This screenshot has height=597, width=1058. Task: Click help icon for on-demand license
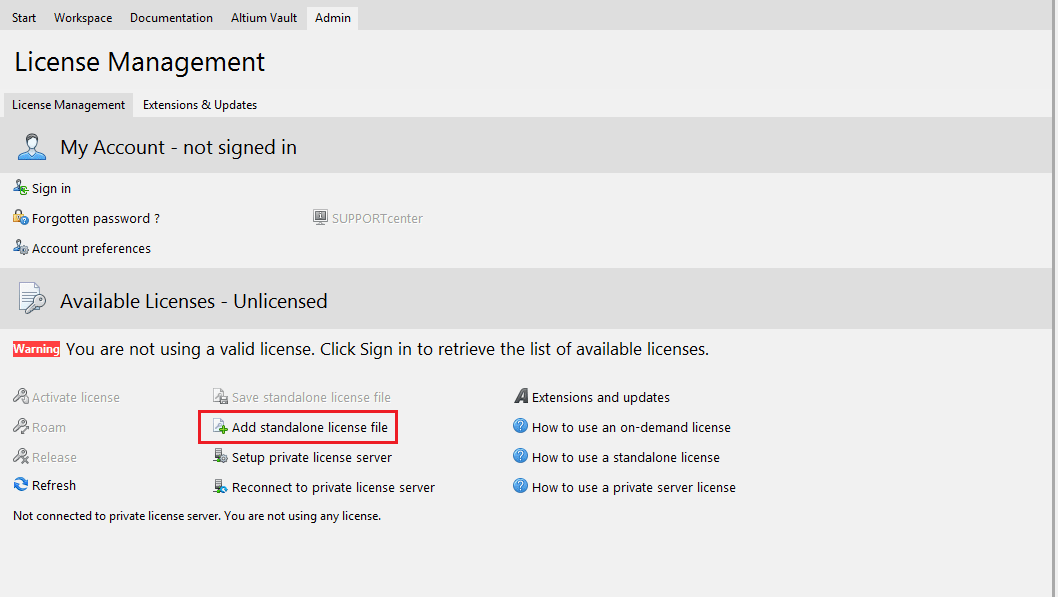pyautogui.click(x=521, y=427)
